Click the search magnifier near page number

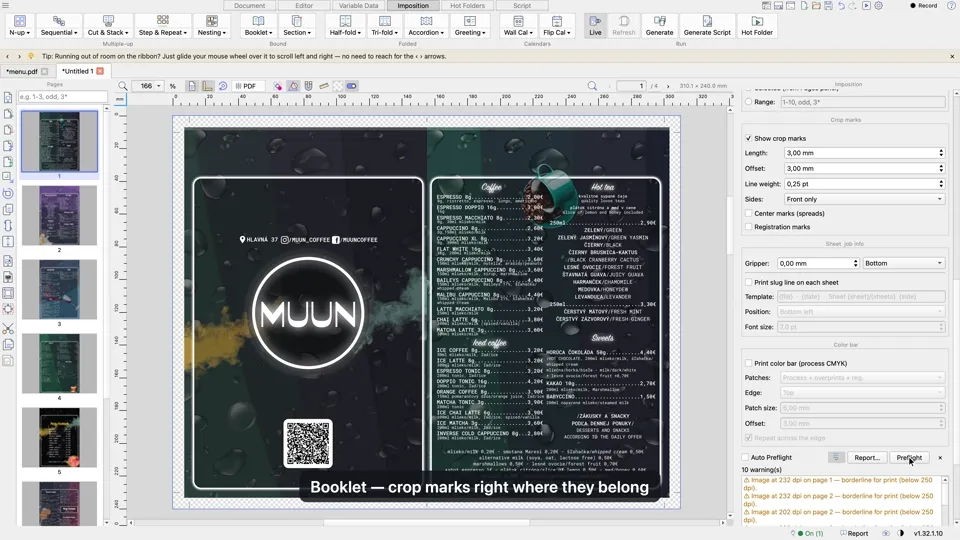[x=592, y=86]
